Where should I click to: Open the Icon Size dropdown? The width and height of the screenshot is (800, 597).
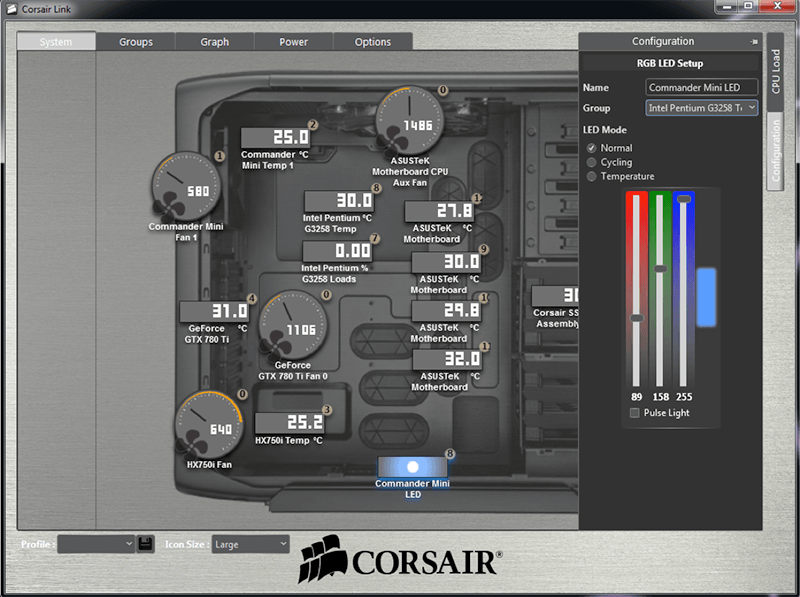click(x=250, y=544)
